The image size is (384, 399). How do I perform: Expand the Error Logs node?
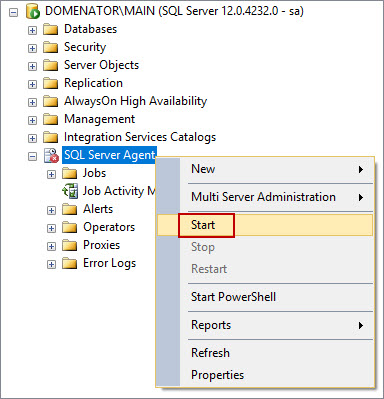[x=51, y=264]
